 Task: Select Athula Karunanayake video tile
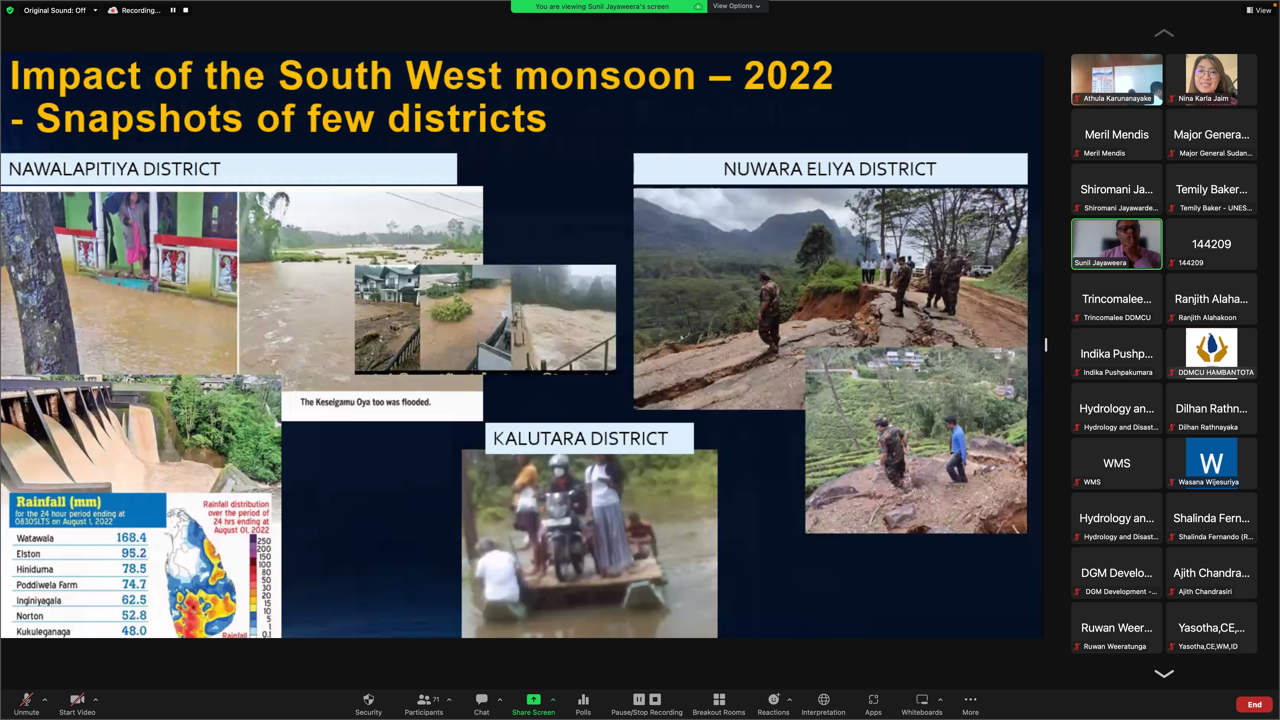coord(1117,79)
